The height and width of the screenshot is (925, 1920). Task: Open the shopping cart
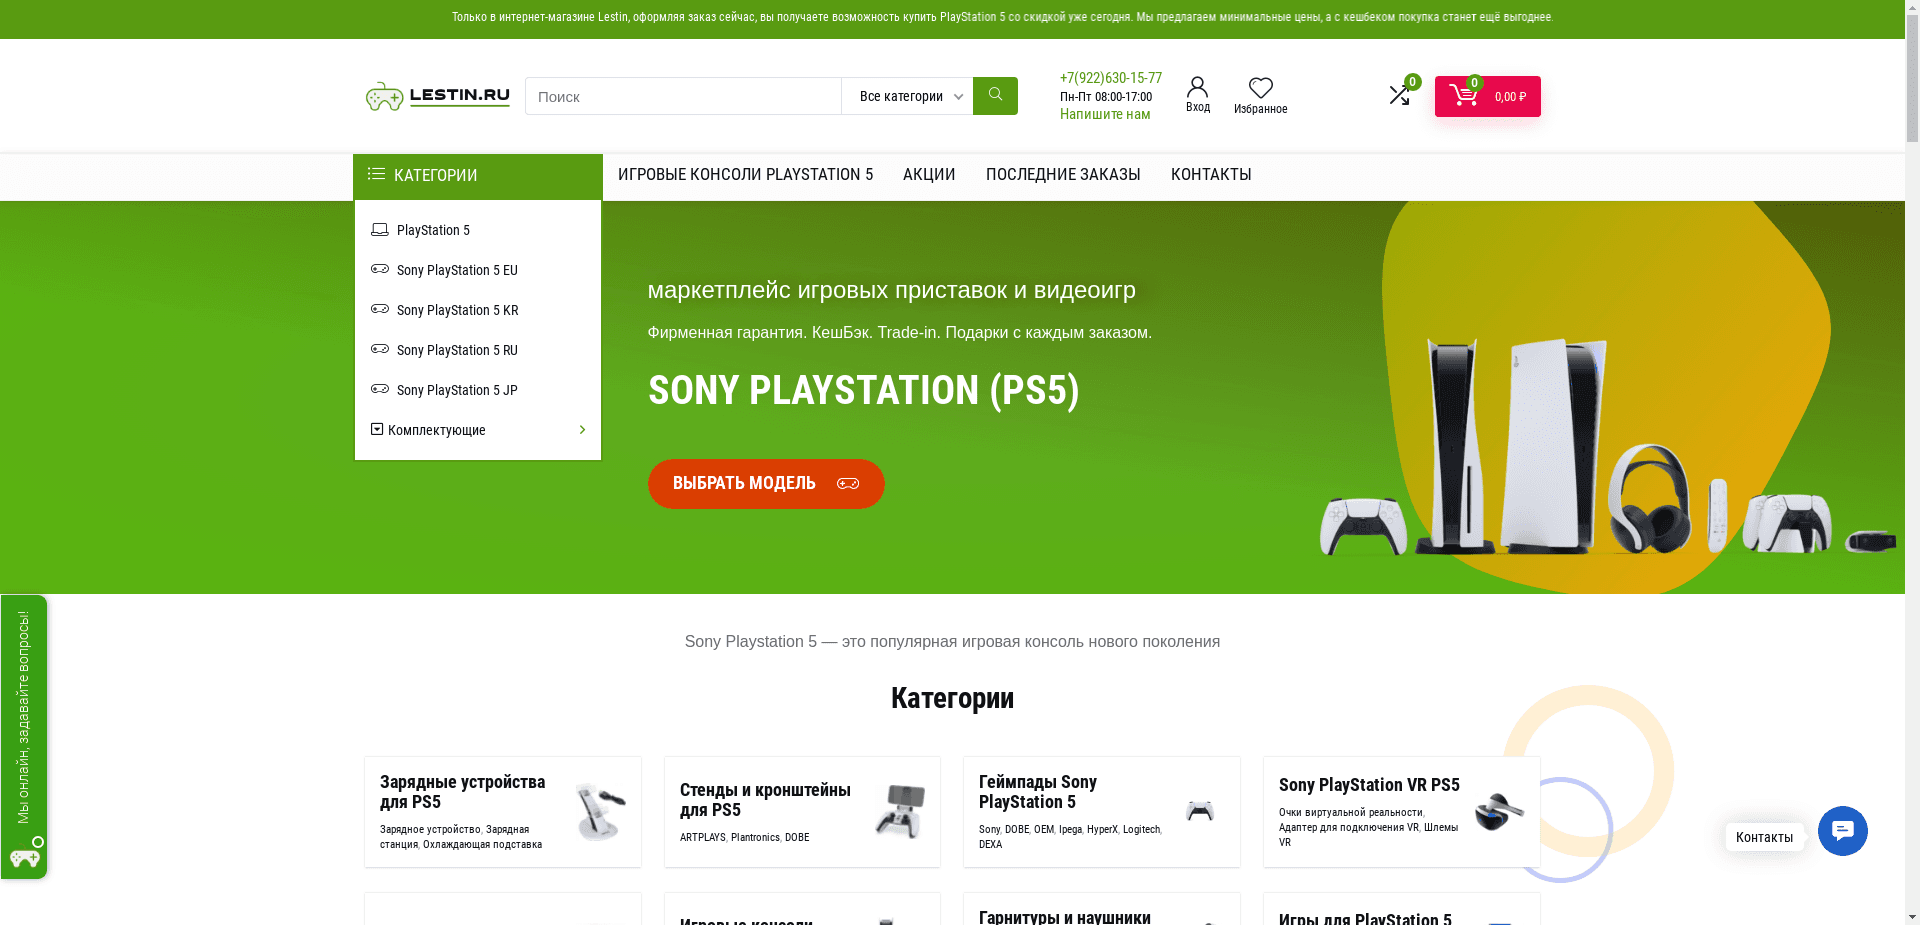1487,96
